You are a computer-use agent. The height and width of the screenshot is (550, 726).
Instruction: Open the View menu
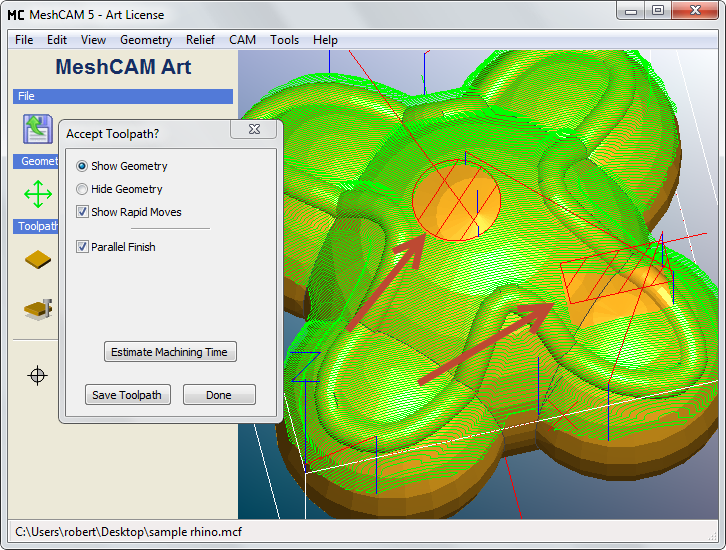[x=93, y=40]
